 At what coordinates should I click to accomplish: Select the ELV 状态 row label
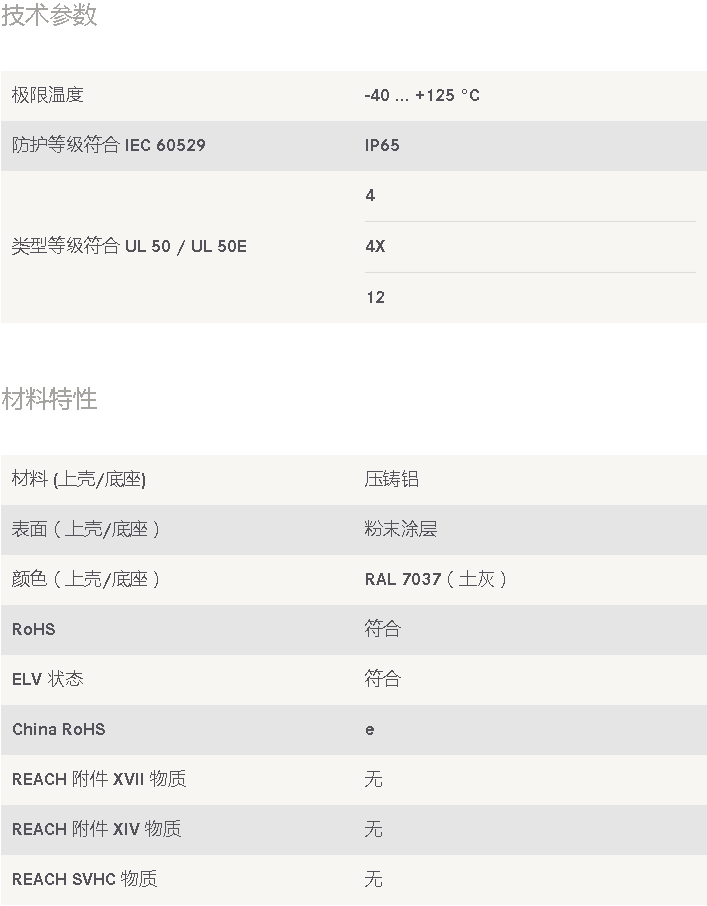tap(47, 679)
